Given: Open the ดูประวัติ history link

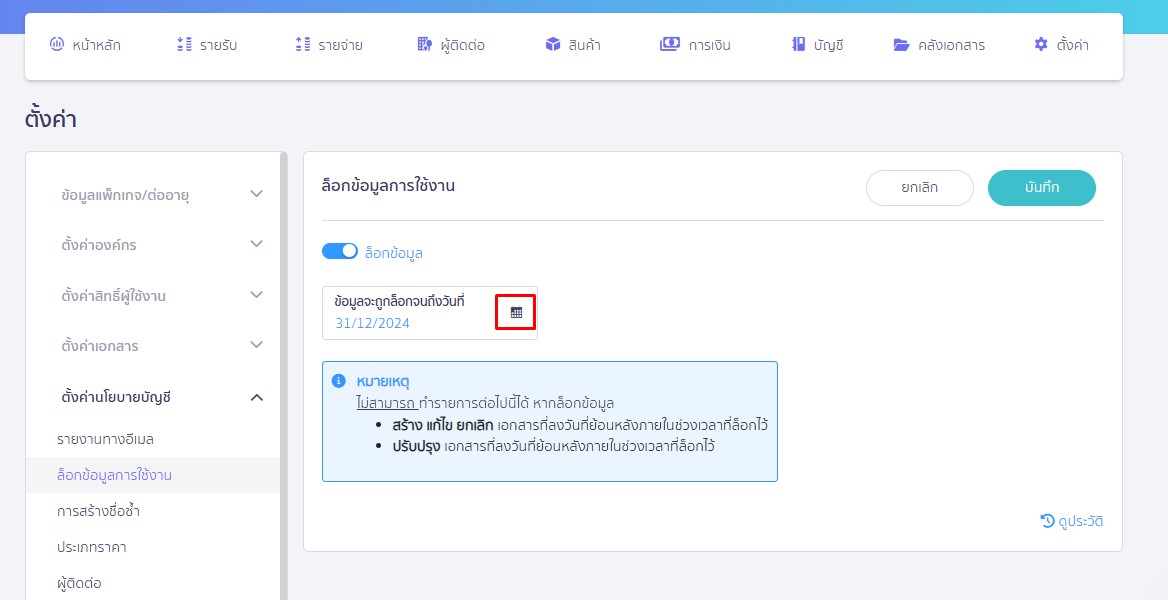Looking at the screenshot, I should [1071, 521].
